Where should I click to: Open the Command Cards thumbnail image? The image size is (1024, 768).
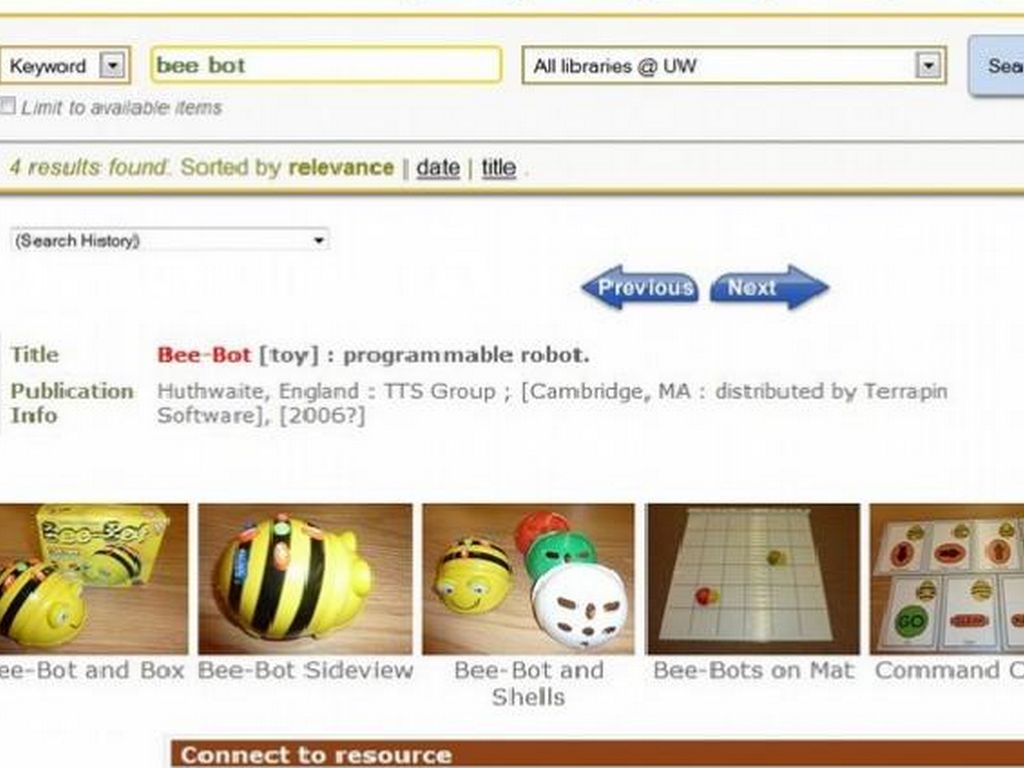click(947, 579)
